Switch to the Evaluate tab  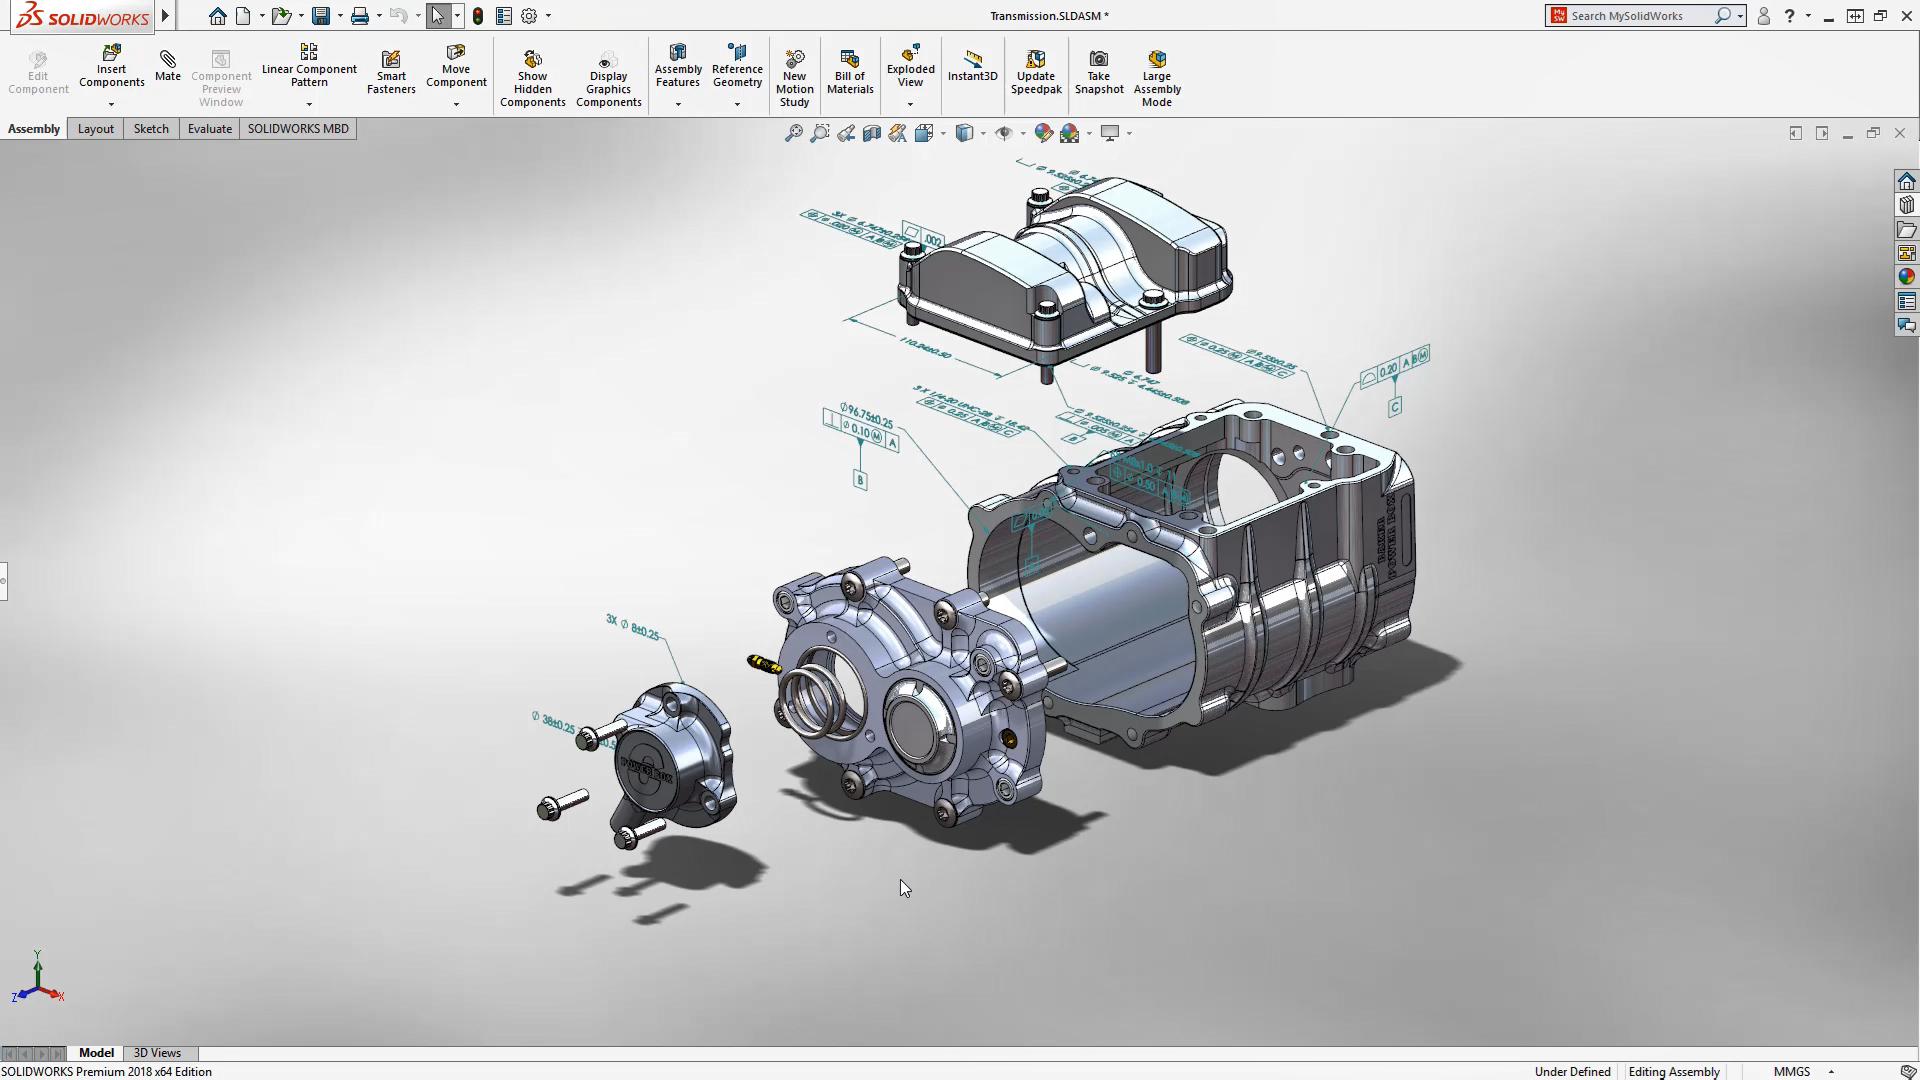pos(209,129)
